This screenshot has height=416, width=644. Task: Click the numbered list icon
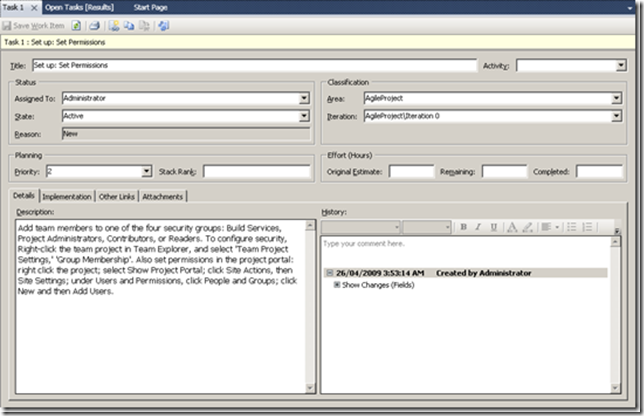[587, 227]
